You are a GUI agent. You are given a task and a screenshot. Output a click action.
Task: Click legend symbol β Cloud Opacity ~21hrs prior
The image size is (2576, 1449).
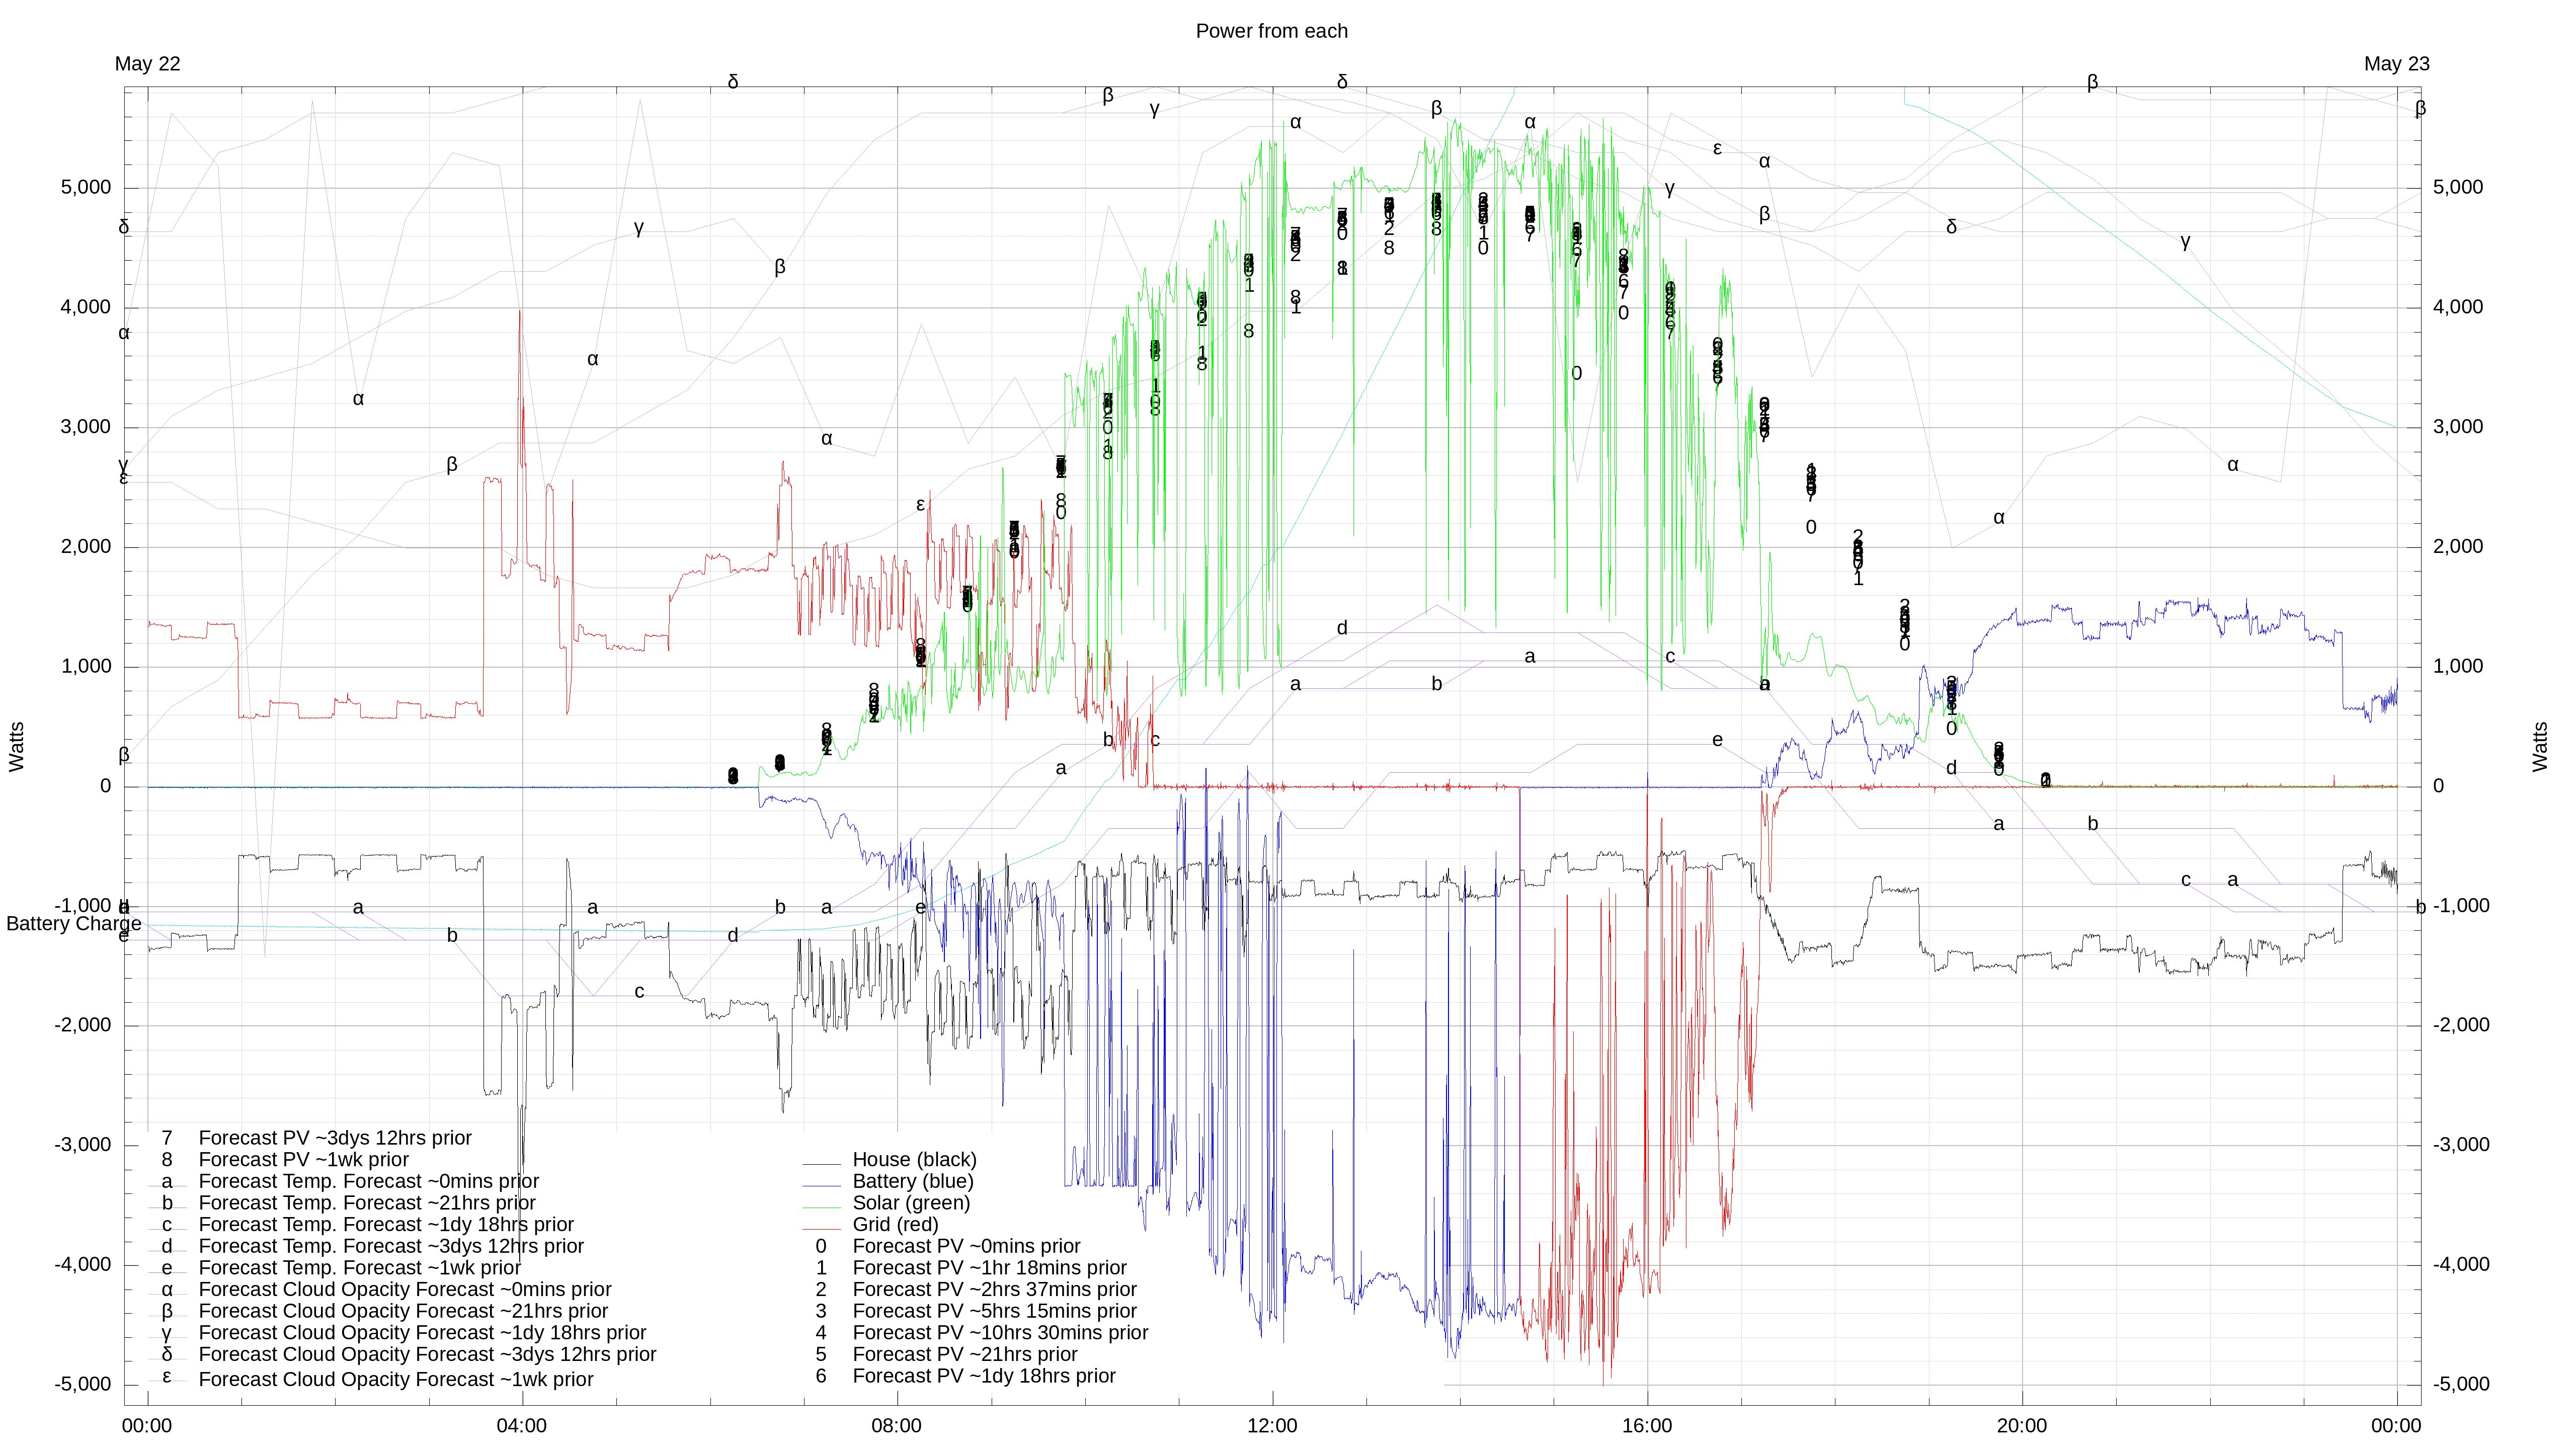point(167,1311)
